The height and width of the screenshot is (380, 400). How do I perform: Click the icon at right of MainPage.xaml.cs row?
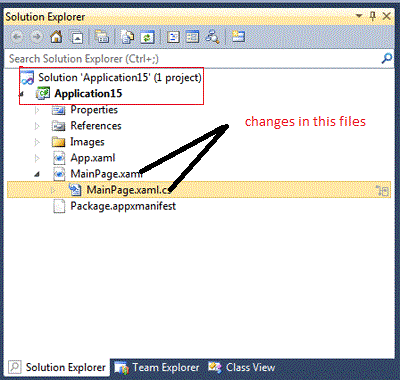point(382,190)
